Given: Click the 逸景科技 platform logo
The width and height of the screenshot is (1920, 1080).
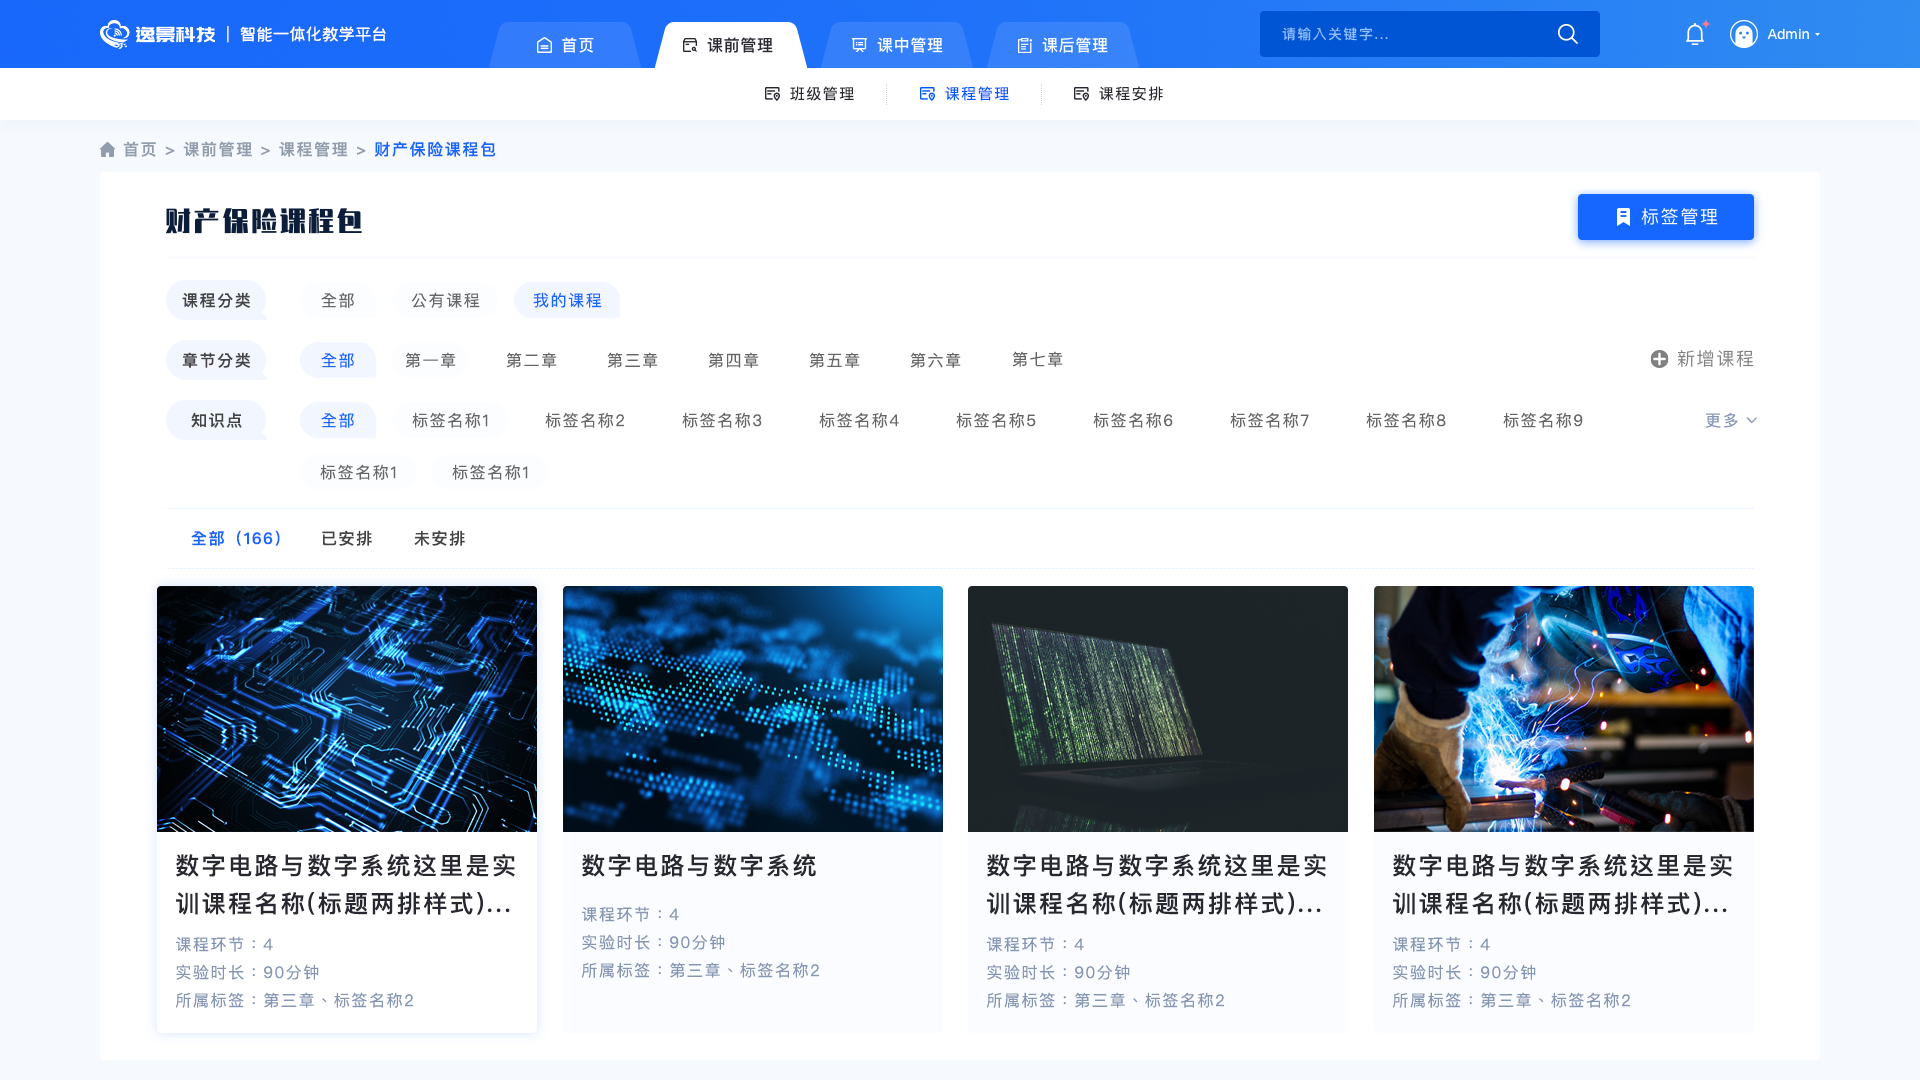Looking at the screenshot, I should (160, 33).
